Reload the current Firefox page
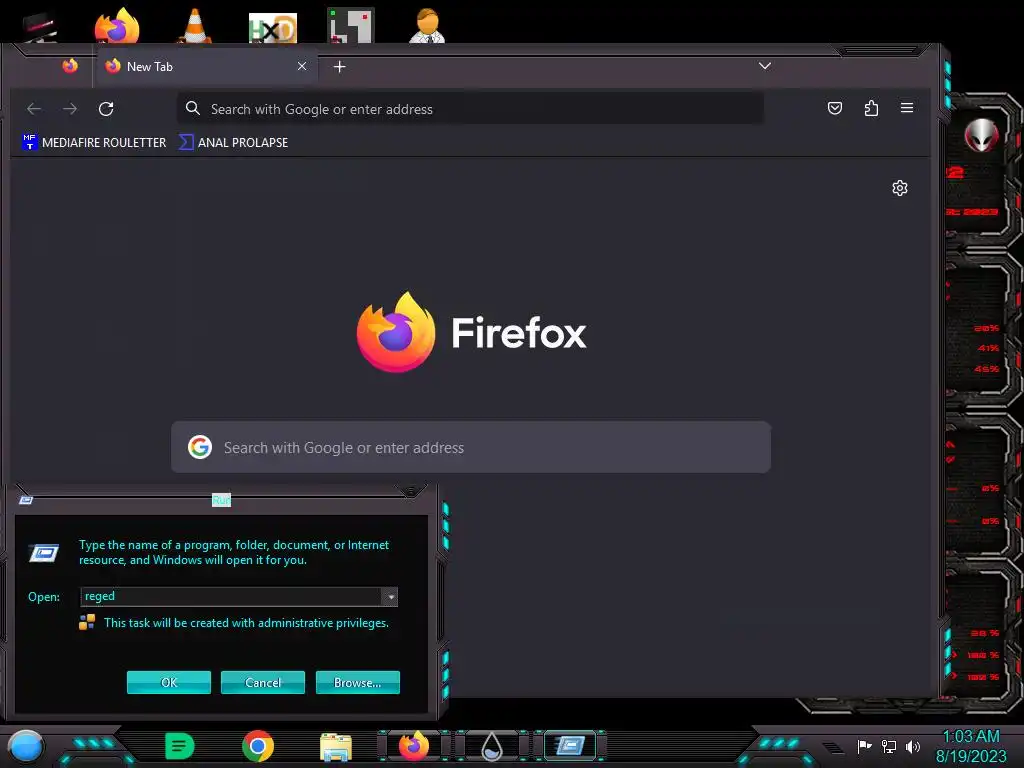The height and width of the screenshot is (768, 1024). [106, 108]
